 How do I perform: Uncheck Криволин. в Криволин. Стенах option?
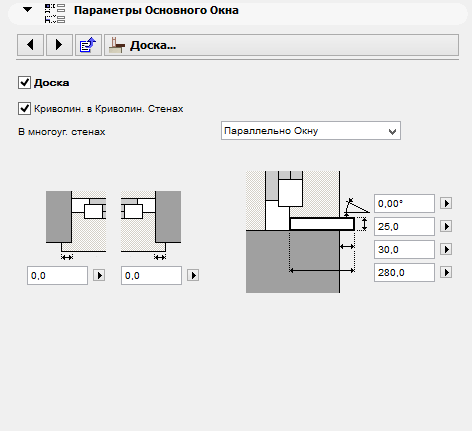pyautogui.click(x=24, y=109)
